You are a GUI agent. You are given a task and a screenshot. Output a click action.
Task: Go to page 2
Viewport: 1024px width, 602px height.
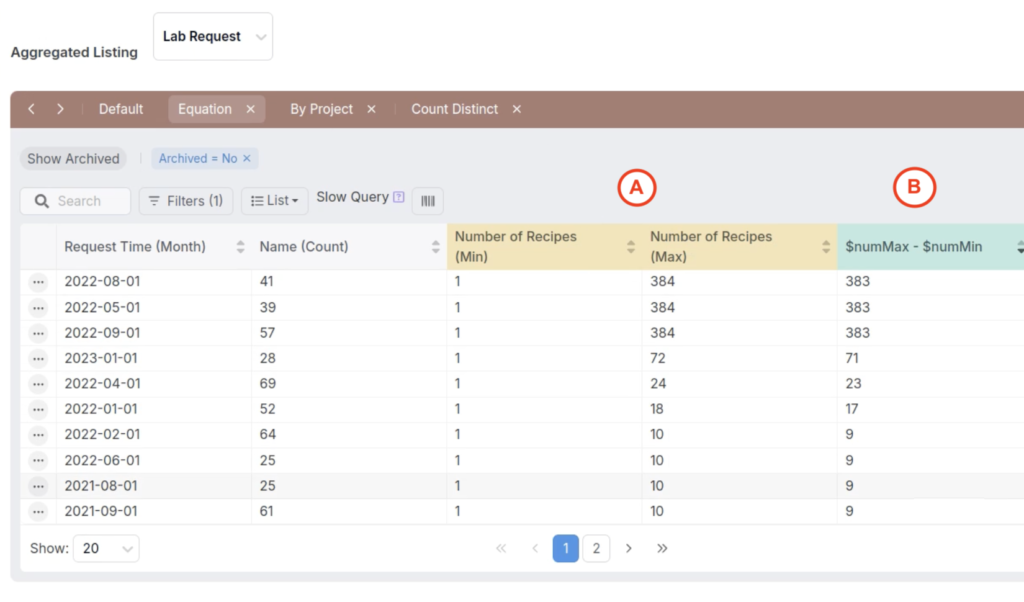coord(596,548)
